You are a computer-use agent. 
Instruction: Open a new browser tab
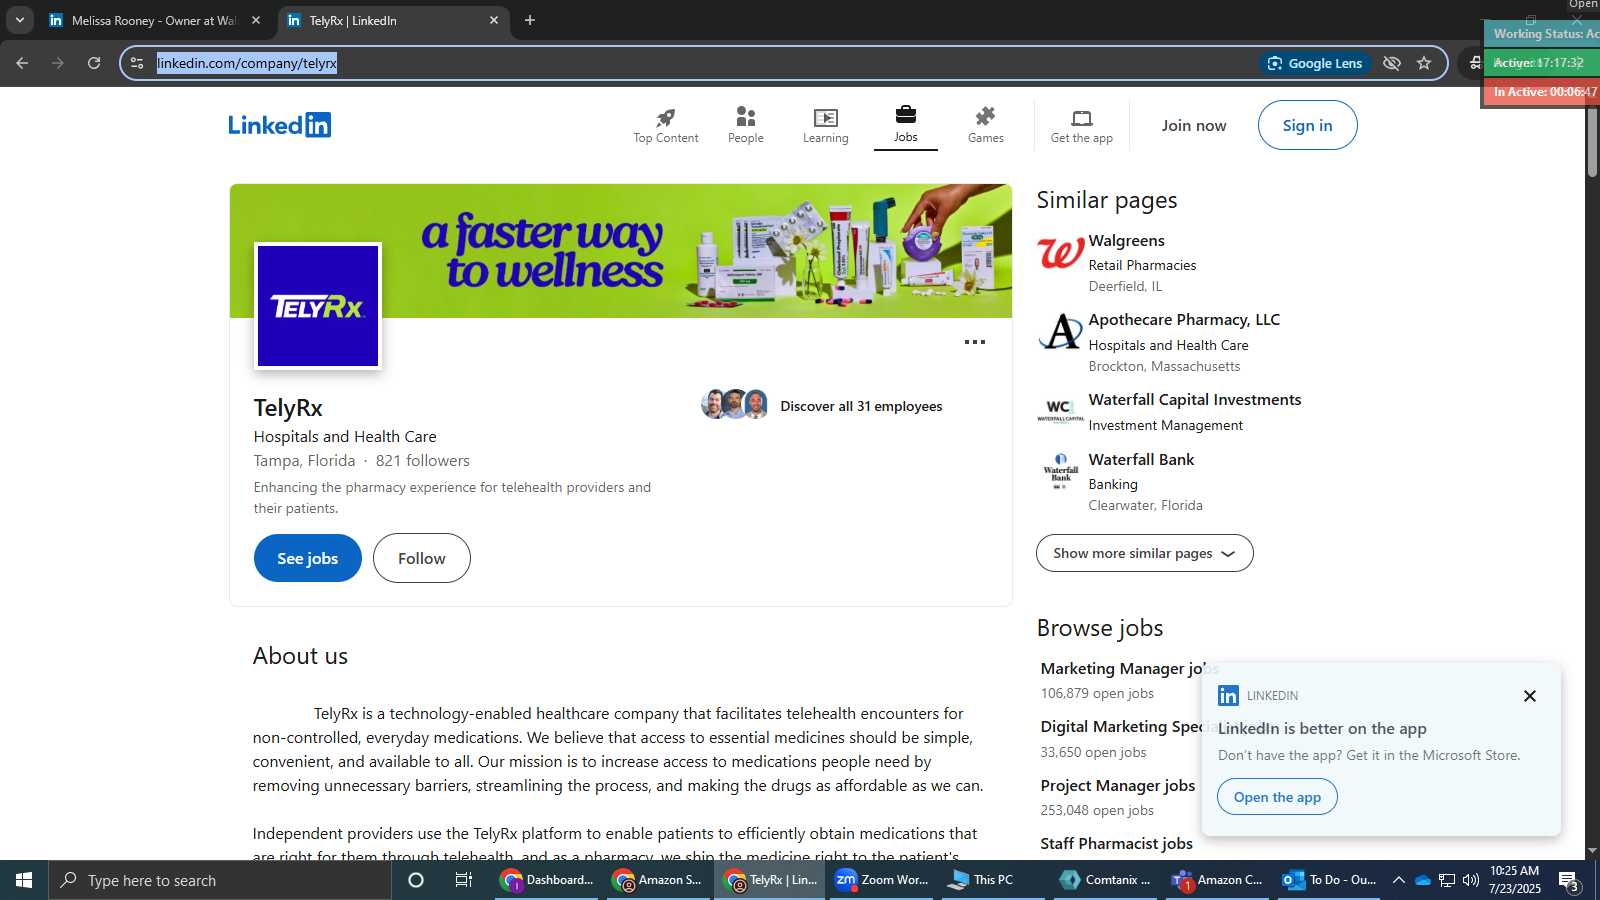tap(530, 20)
